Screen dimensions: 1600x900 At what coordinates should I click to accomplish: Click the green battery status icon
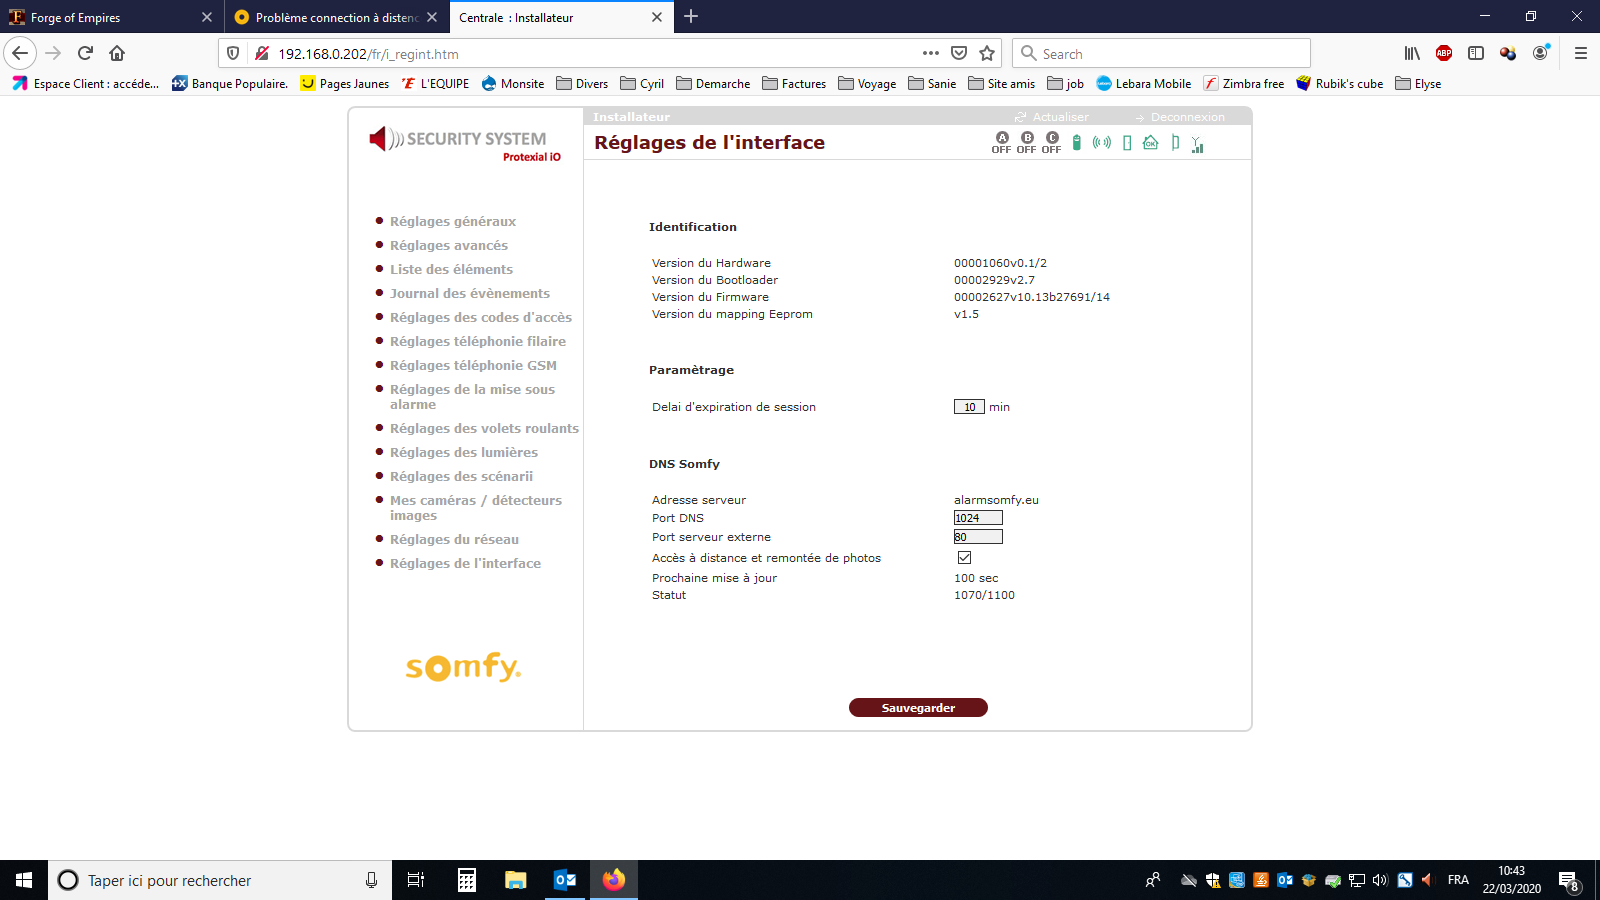[1076, 143]
